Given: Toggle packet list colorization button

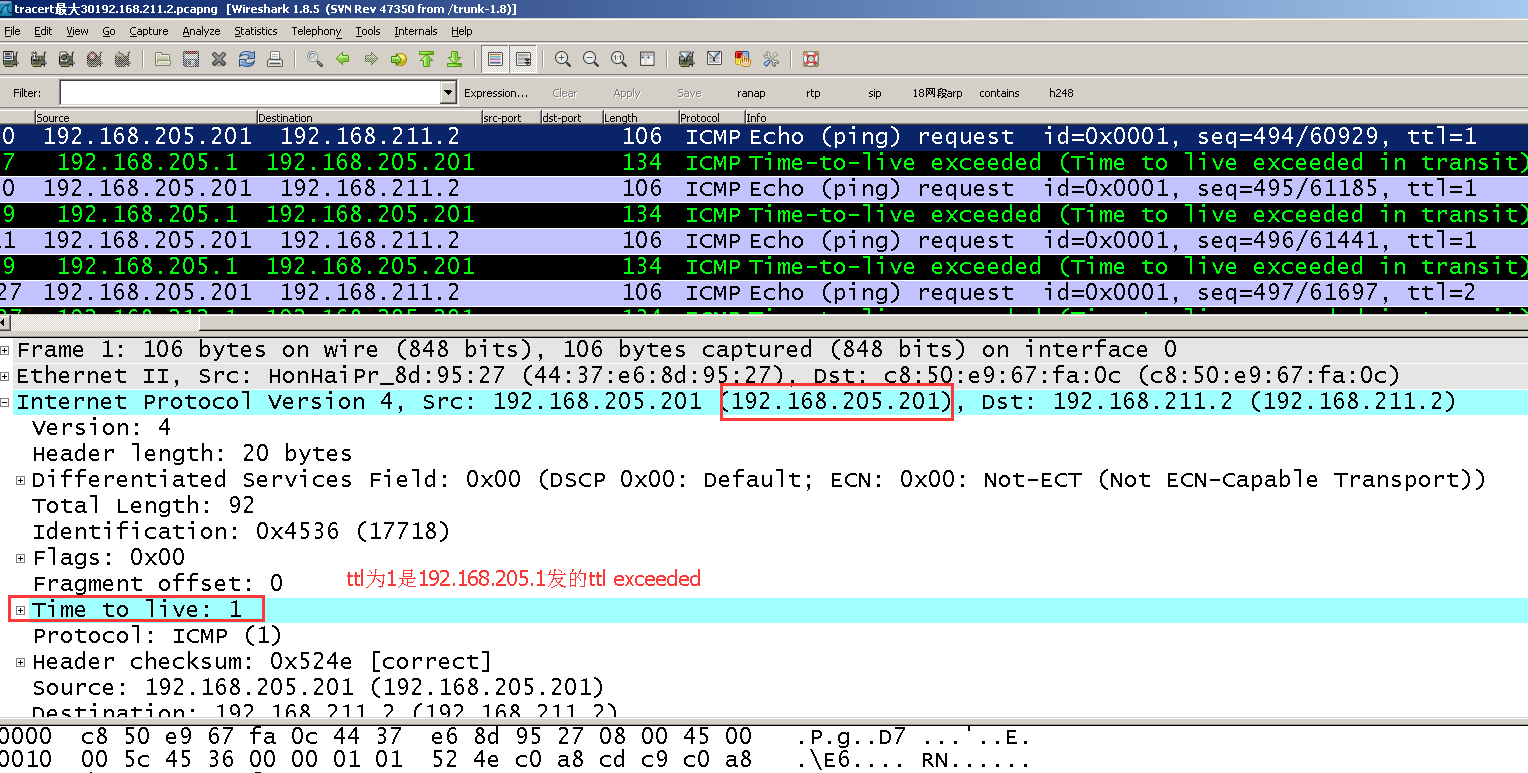Looking at the screenshot, I should pyautogui.click(x=495, y=59).
